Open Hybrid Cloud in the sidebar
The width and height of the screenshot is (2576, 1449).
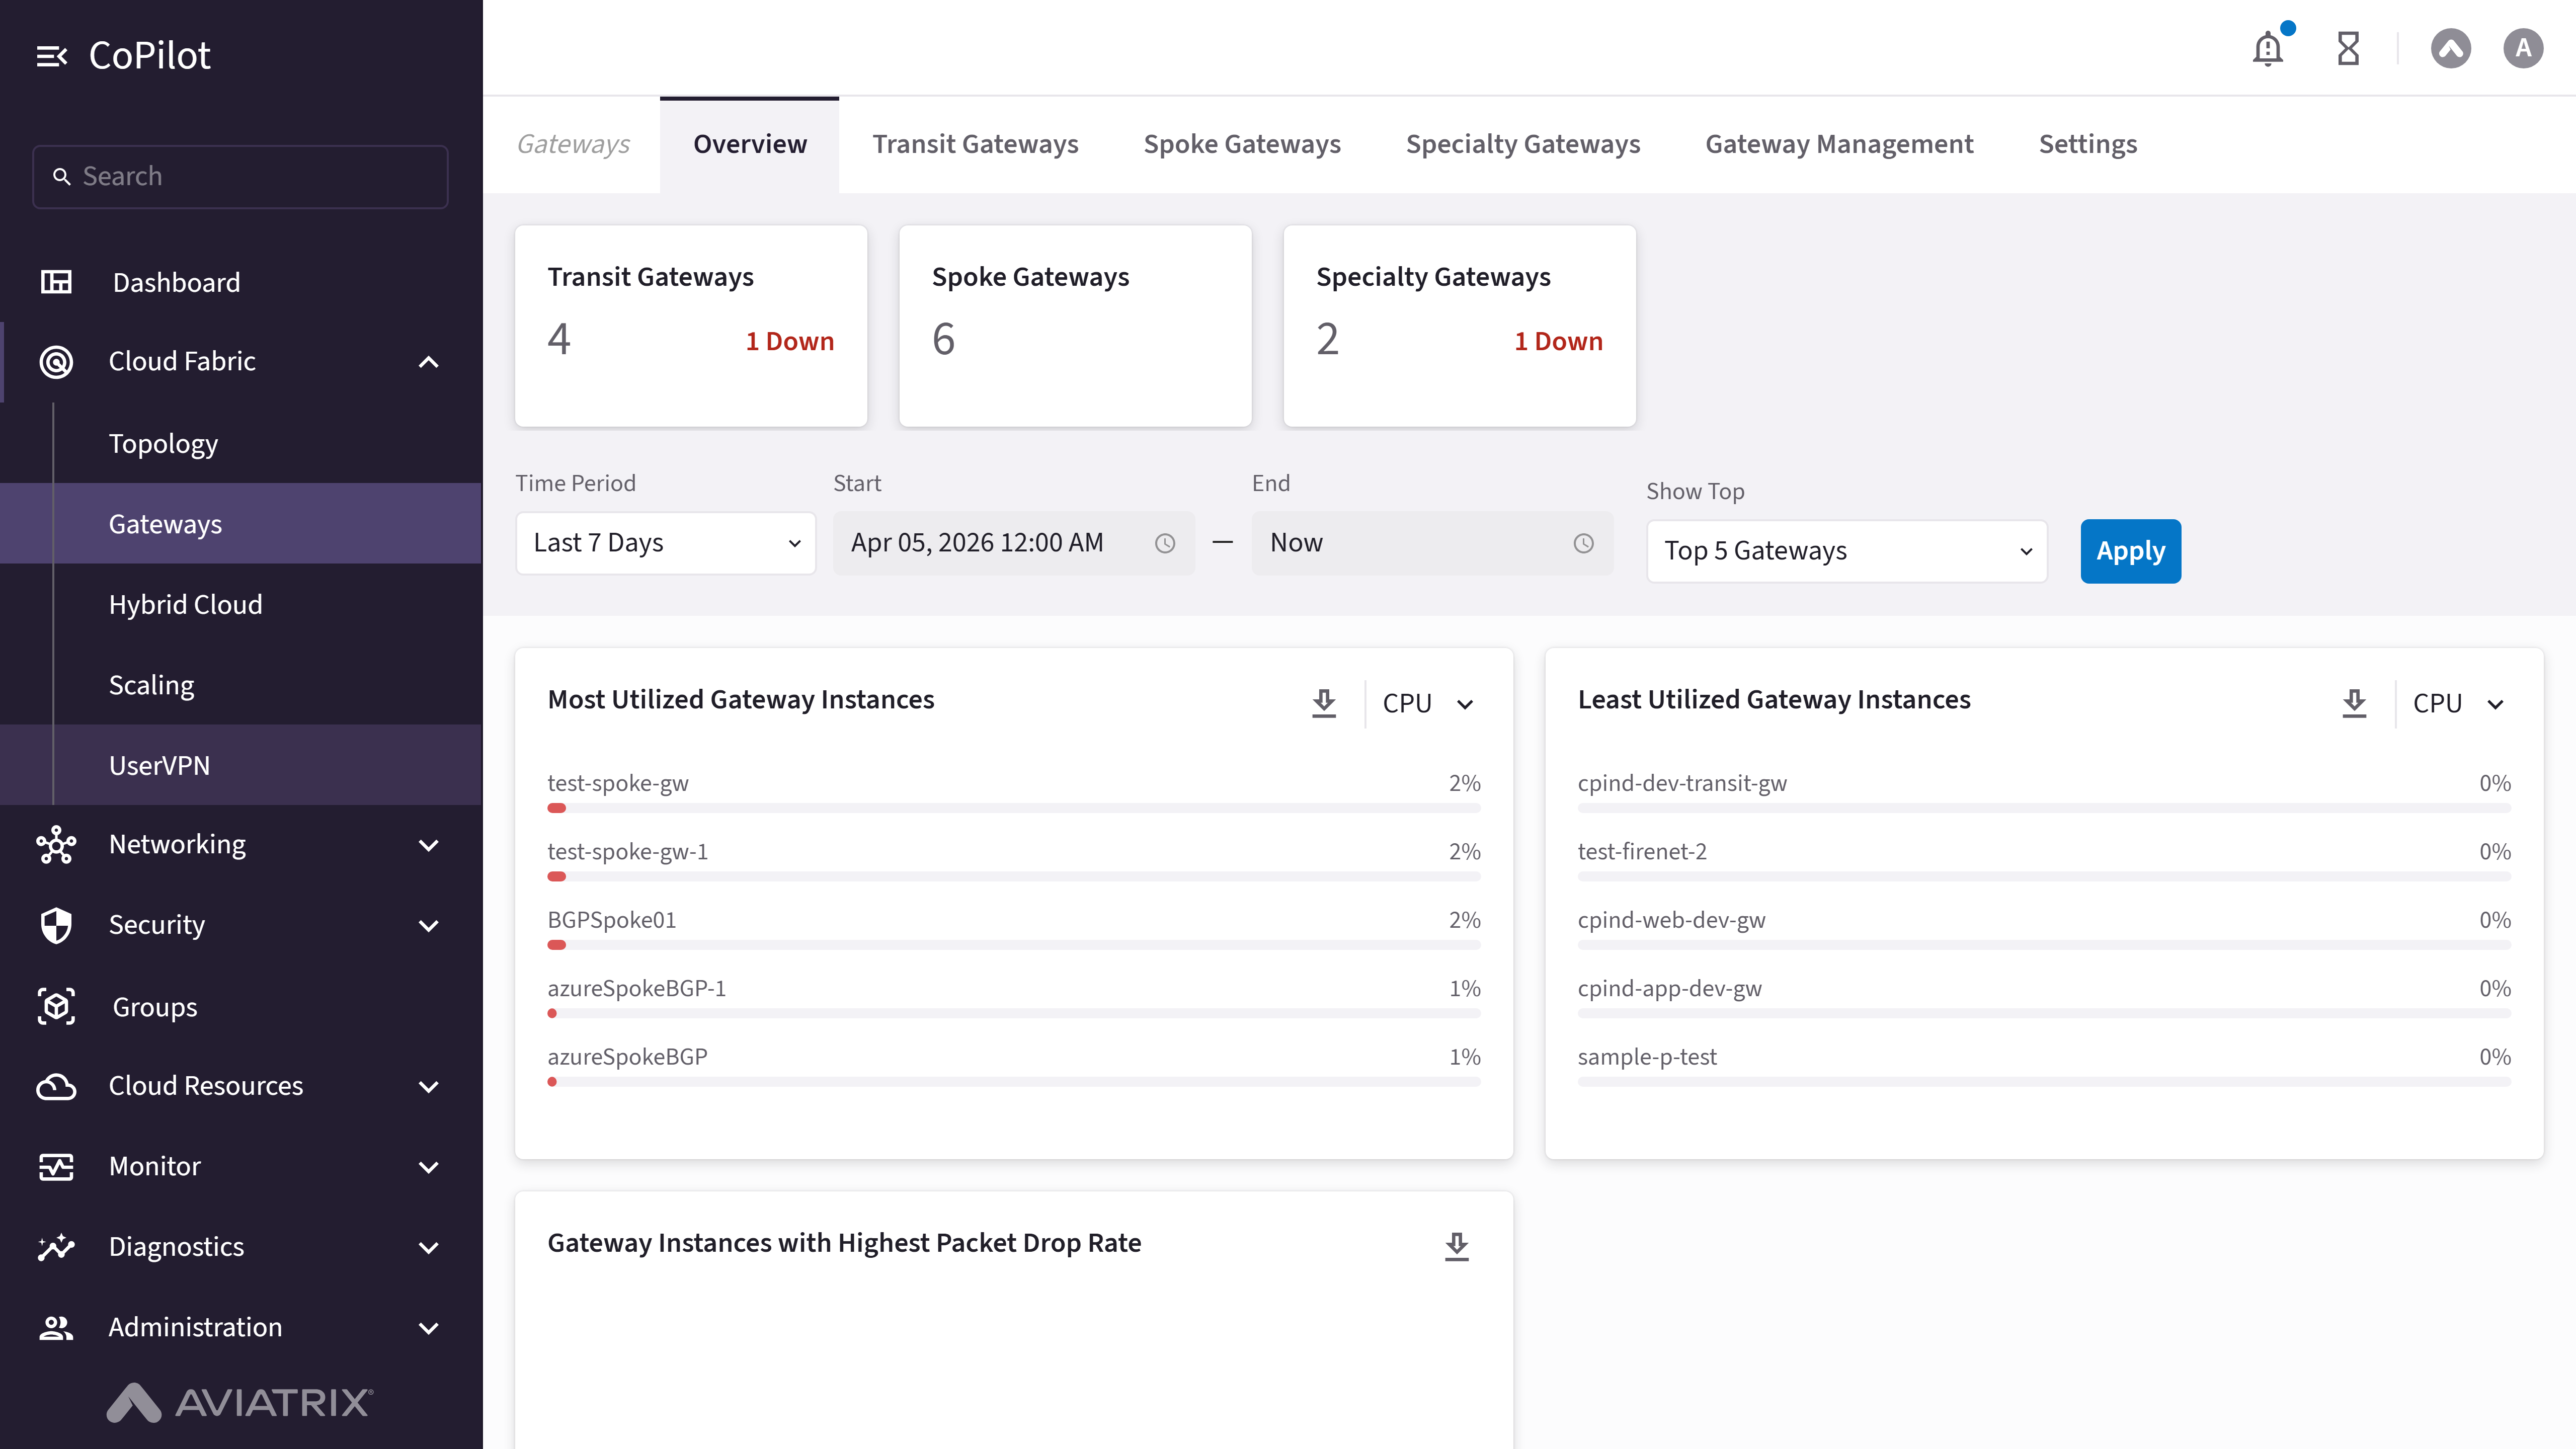[241, 604]
